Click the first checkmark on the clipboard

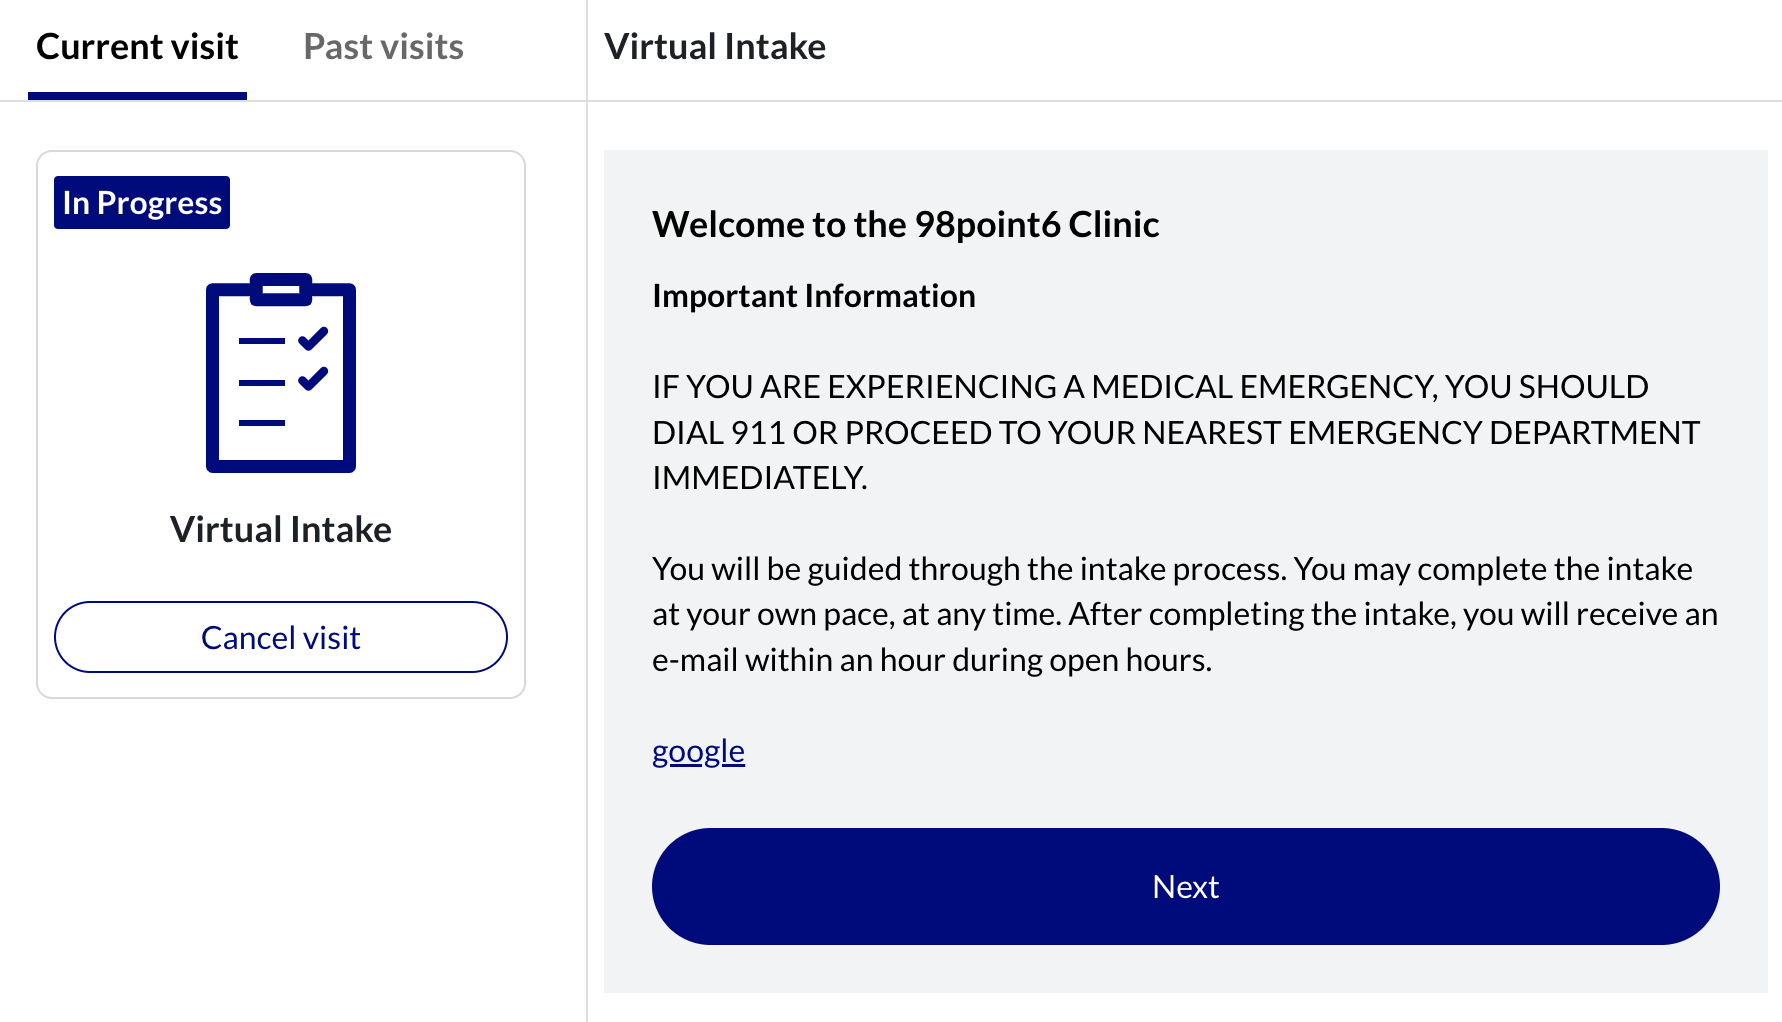point(313,339)
